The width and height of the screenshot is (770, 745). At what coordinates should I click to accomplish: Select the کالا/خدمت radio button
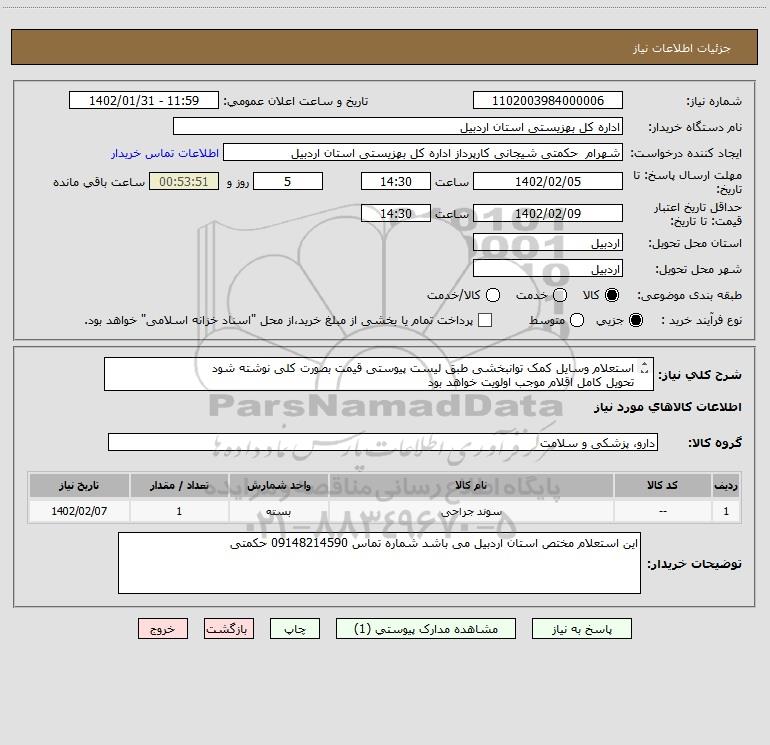(x=493, y=295)
